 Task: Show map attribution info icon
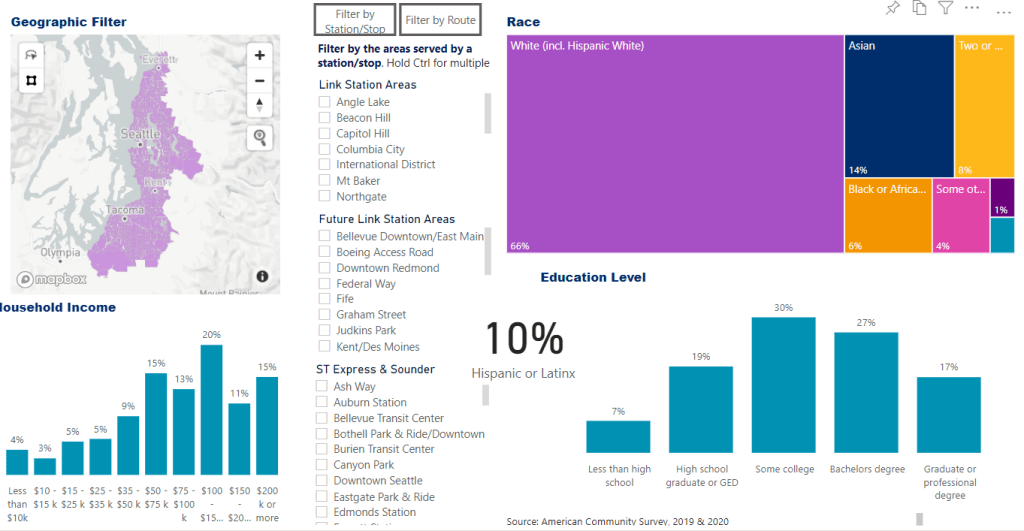pos(262,276)
